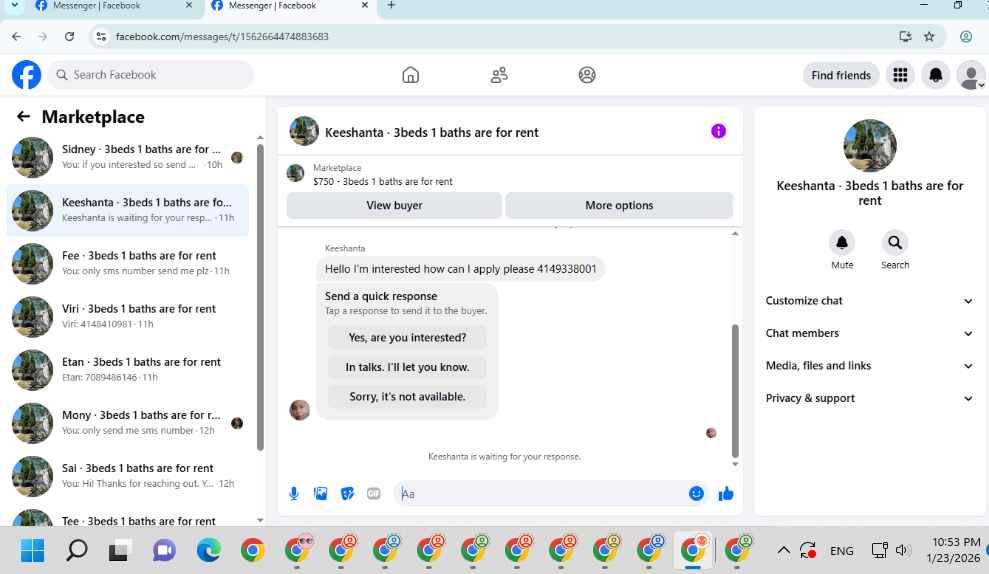Go back from Marketplace chats

coord(23,117)
